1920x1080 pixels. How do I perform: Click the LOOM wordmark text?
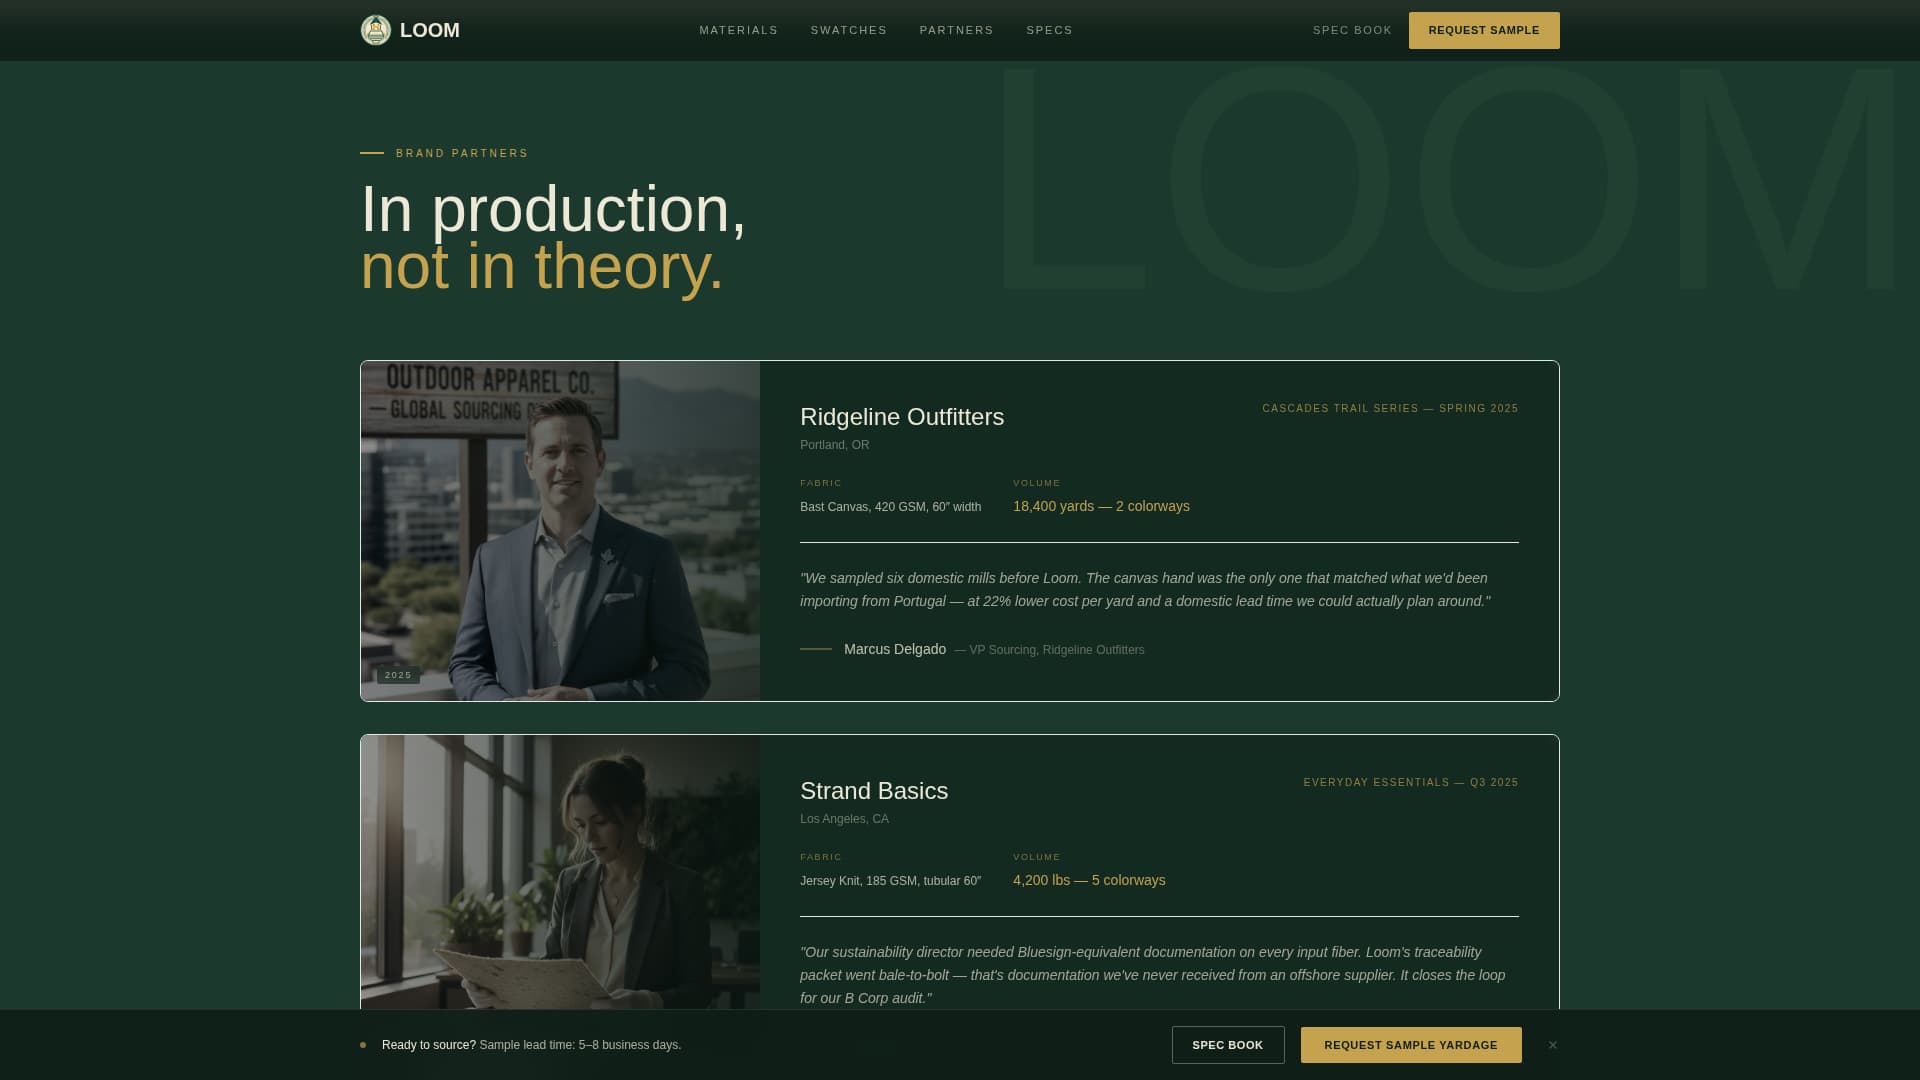(x=430, y=30)
